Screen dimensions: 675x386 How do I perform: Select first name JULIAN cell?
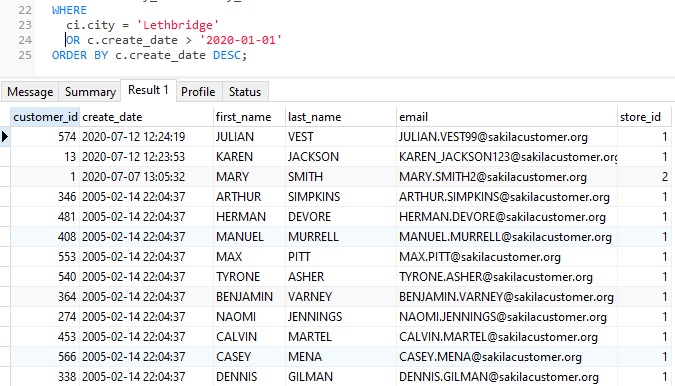click(249, 137)
